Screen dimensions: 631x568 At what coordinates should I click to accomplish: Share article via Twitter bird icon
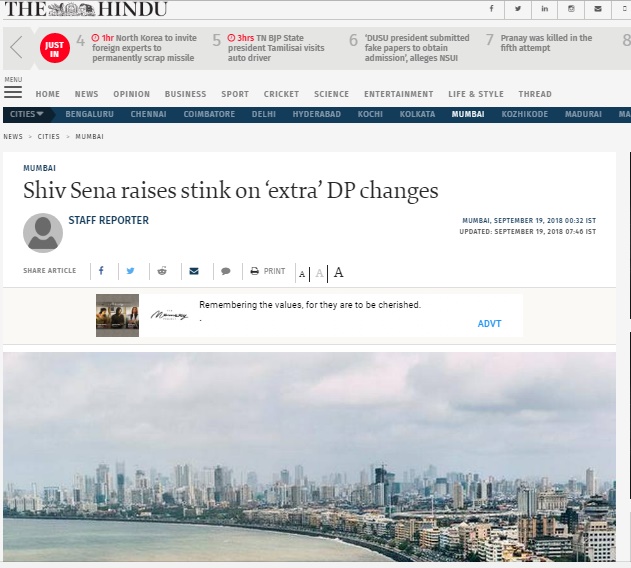(130, 271)
